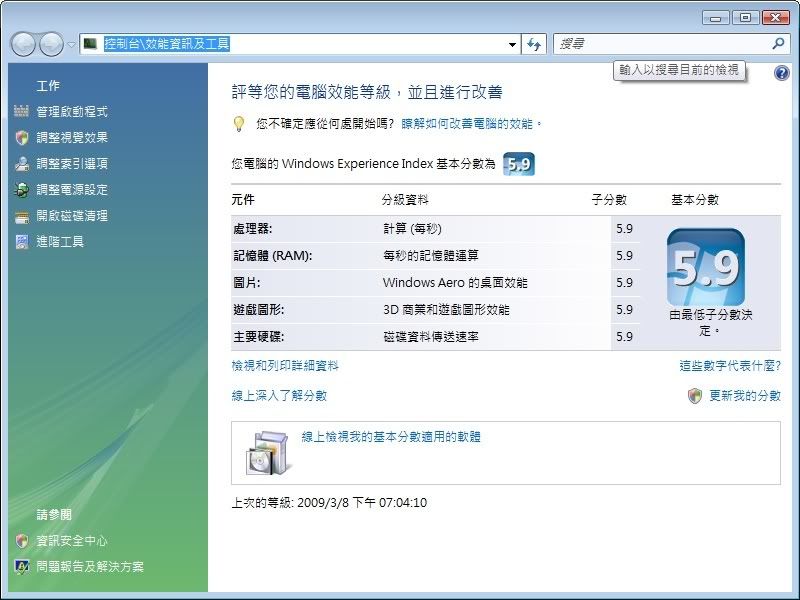Viewport: 800px width, 600px height.
Task: Click the shield icon beside 調整視覺效果
Action: [x=21, y=137]
